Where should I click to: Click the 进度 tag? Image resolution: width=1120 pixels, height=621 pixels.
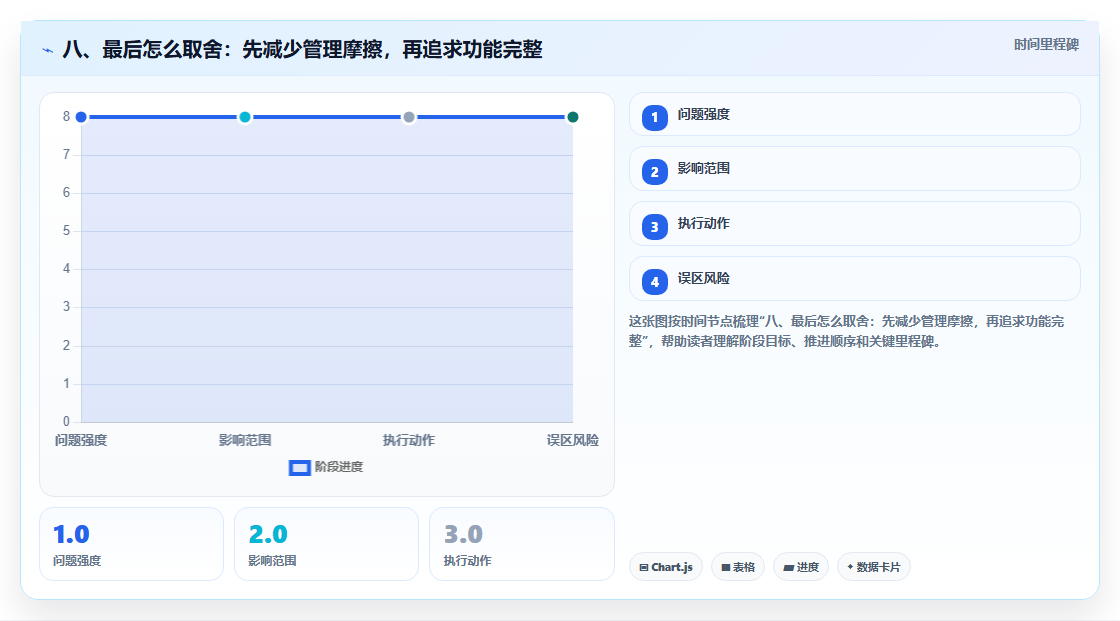tap(801, 567)
